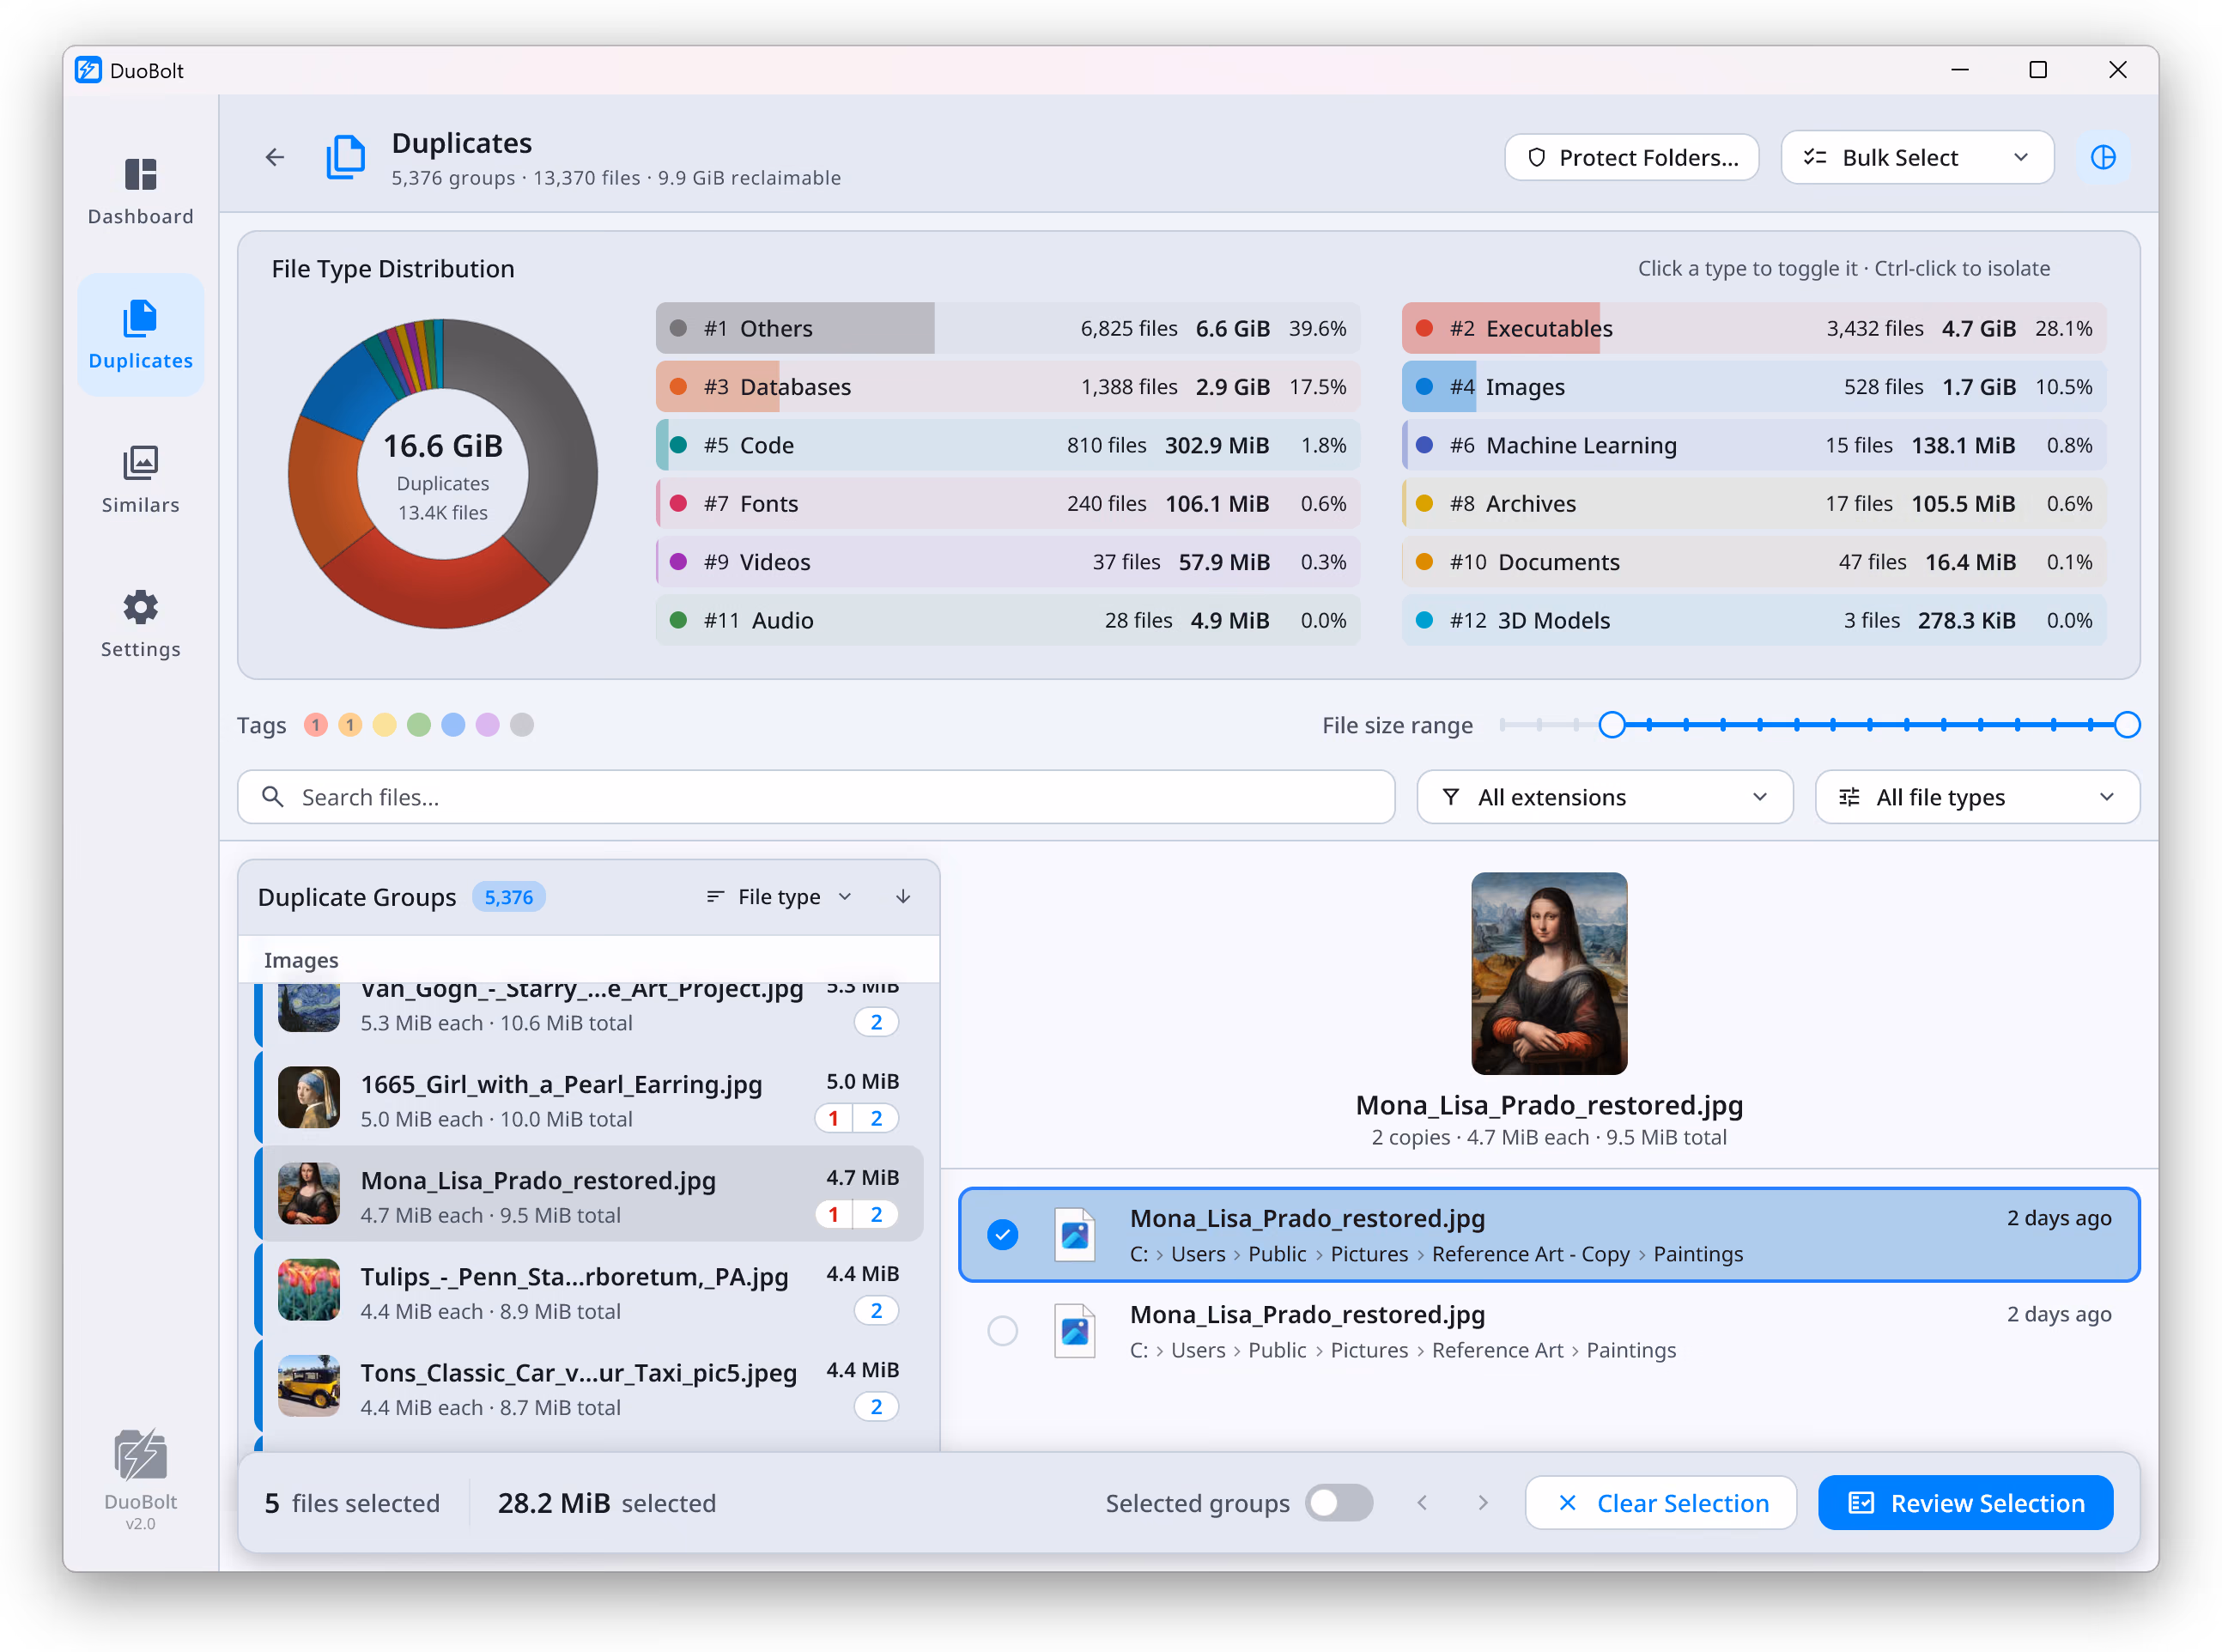Screen dimensions: 2222x1652
Task: Filter by the orange tag swatch
Action: click(350, 724)
